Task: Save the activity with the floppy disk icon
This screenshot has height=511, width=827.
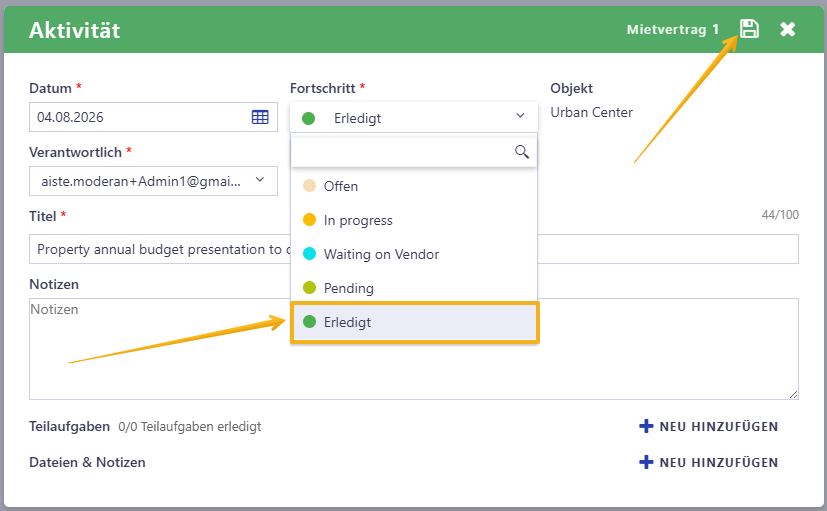Action: 749,28
